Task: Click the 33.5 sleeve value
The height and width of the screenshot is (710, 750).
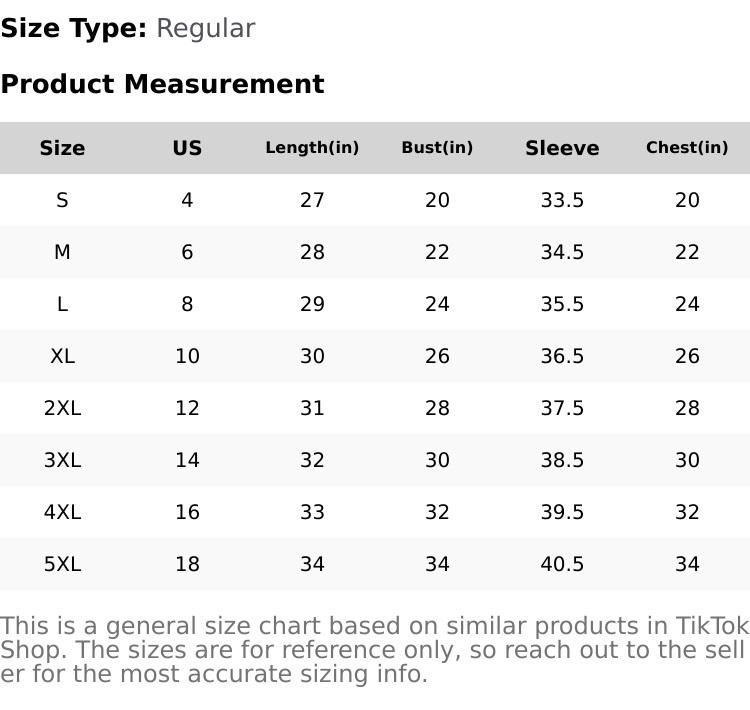Action: coord(562,200)
